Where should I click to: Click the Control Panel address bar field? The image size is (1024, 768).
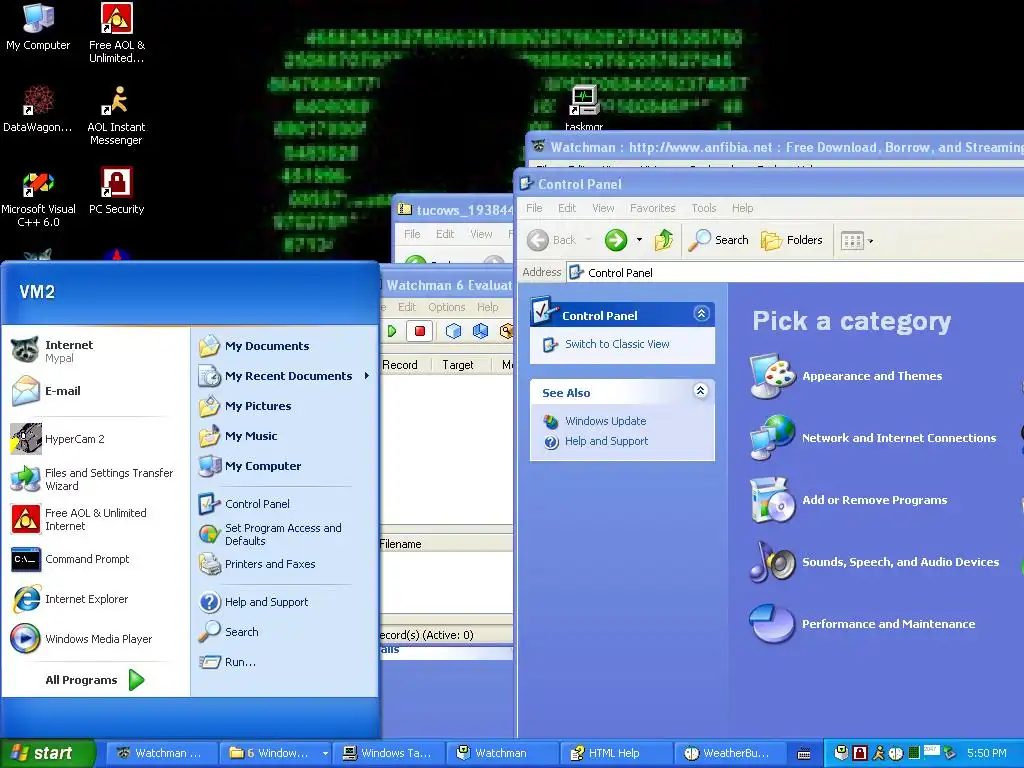[794, 273]
